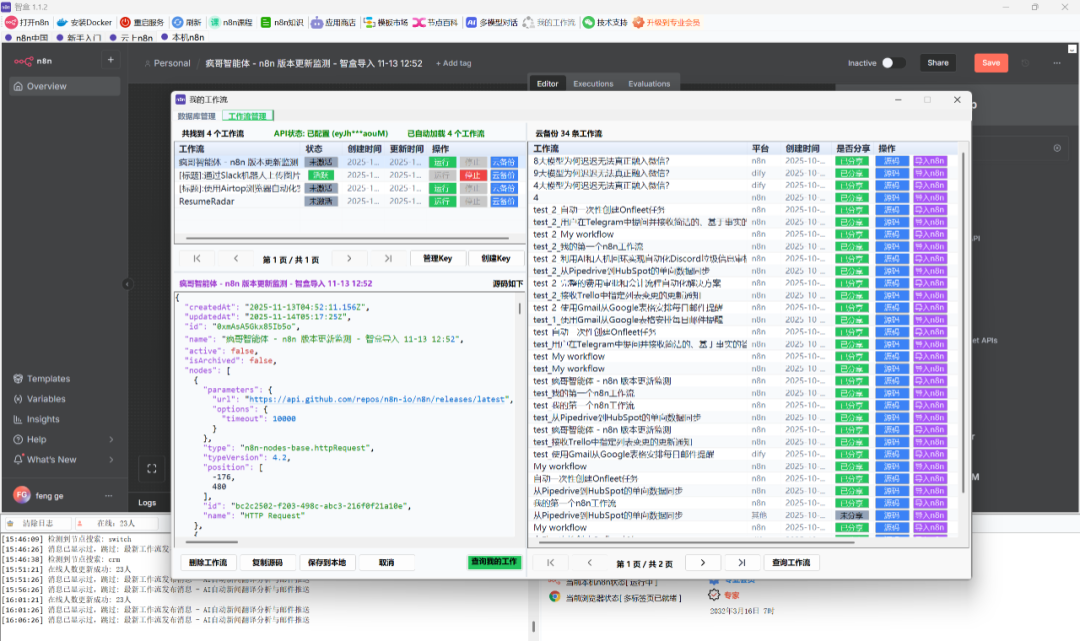
Task: Click the 重启服务 power icon
Action: click(125, 22)
